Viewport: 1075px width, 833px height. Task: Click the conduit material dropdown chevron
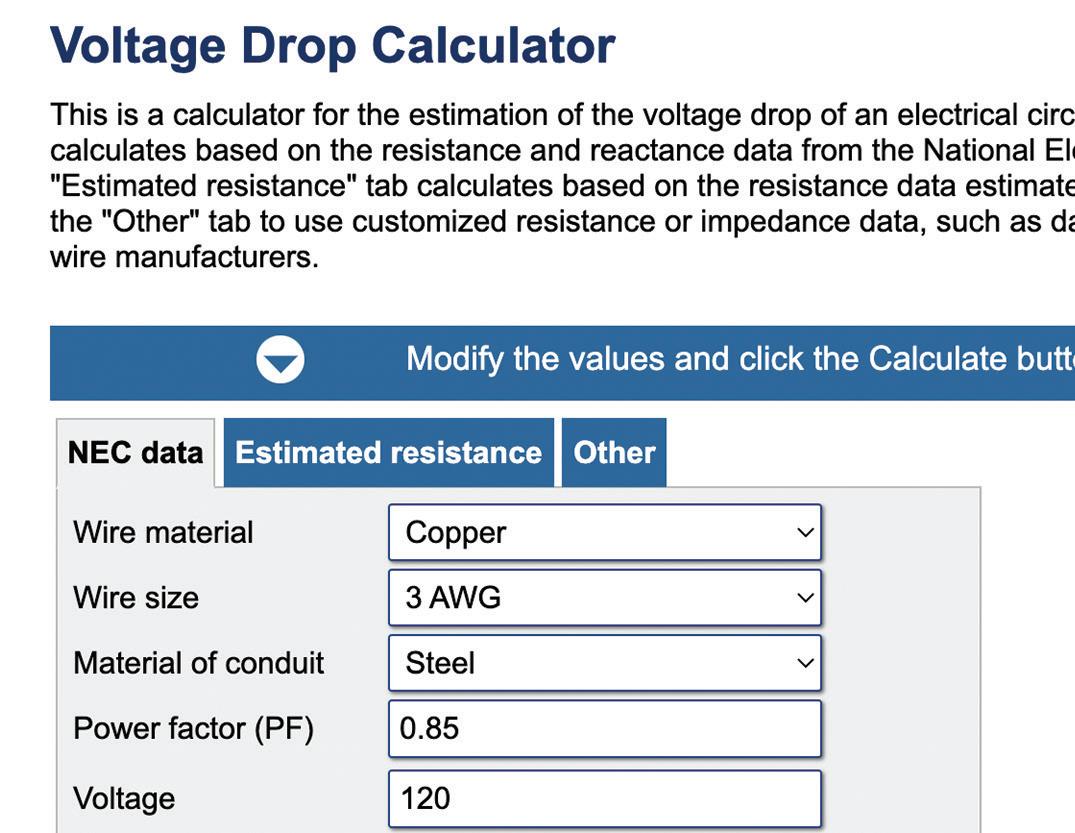805,663
